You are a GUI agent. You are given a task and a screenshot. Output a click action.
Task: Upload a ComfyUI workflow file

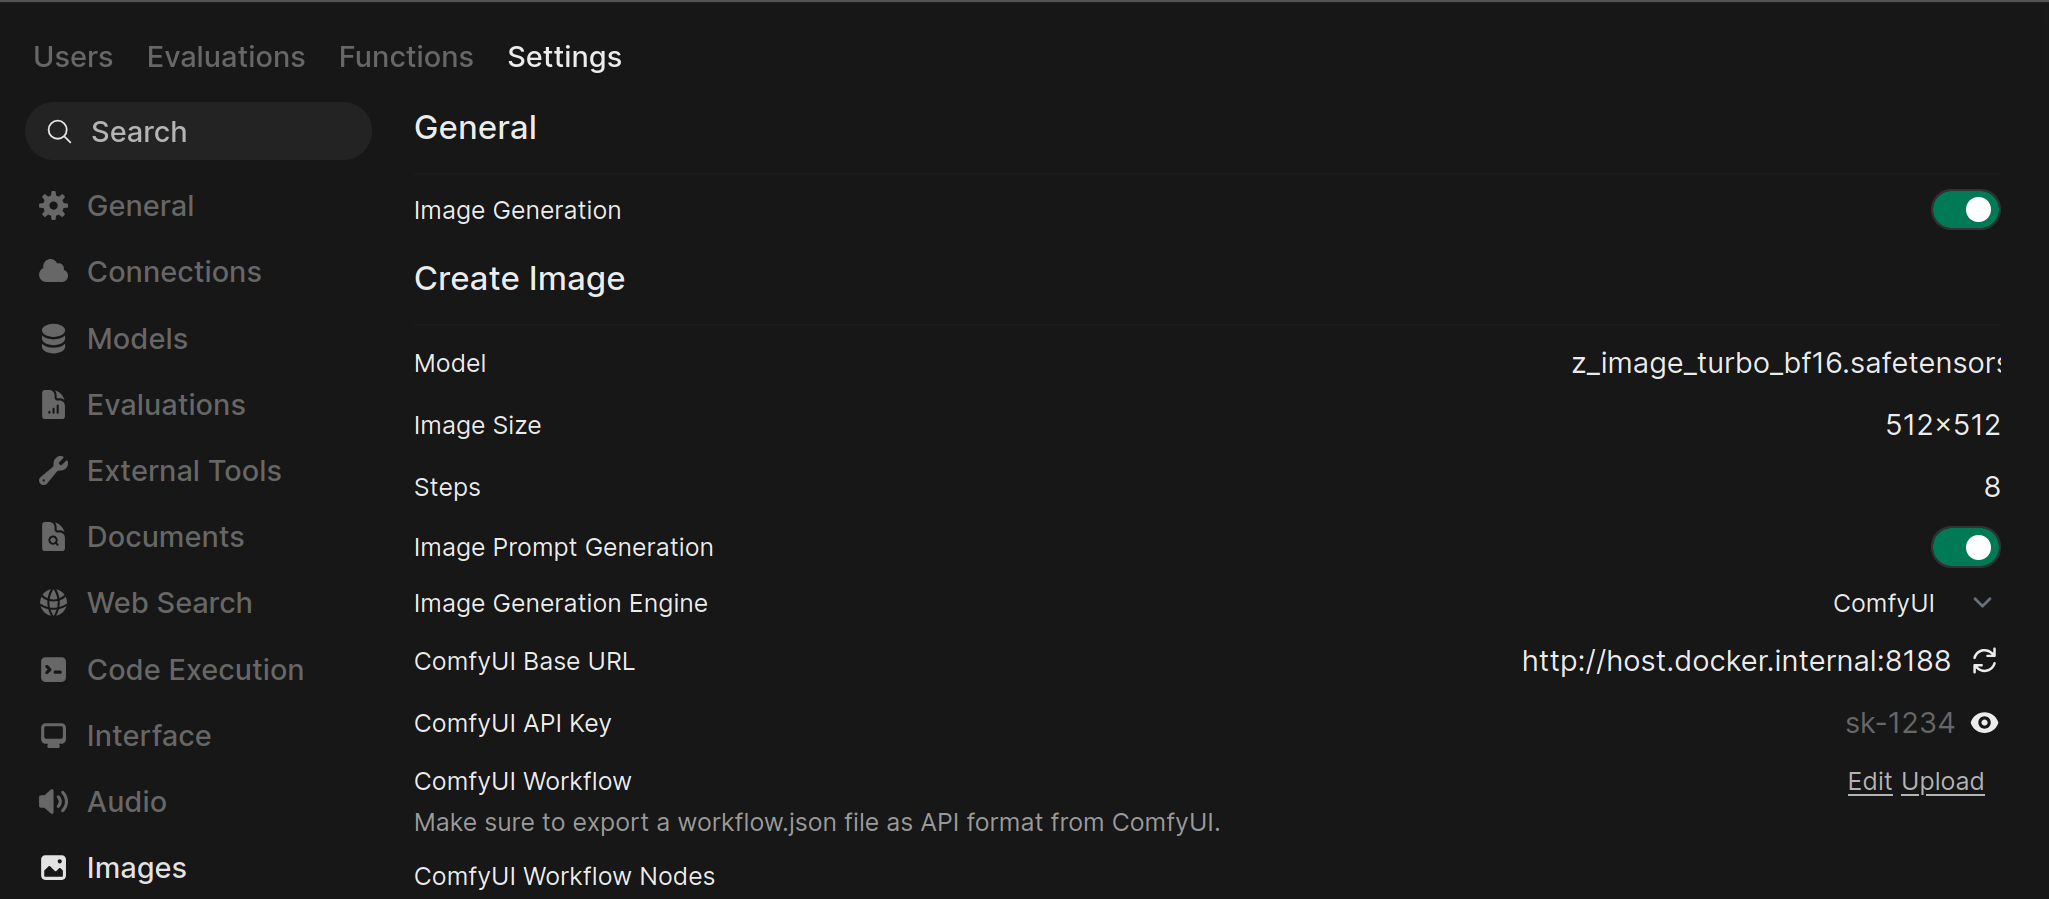1943,781
